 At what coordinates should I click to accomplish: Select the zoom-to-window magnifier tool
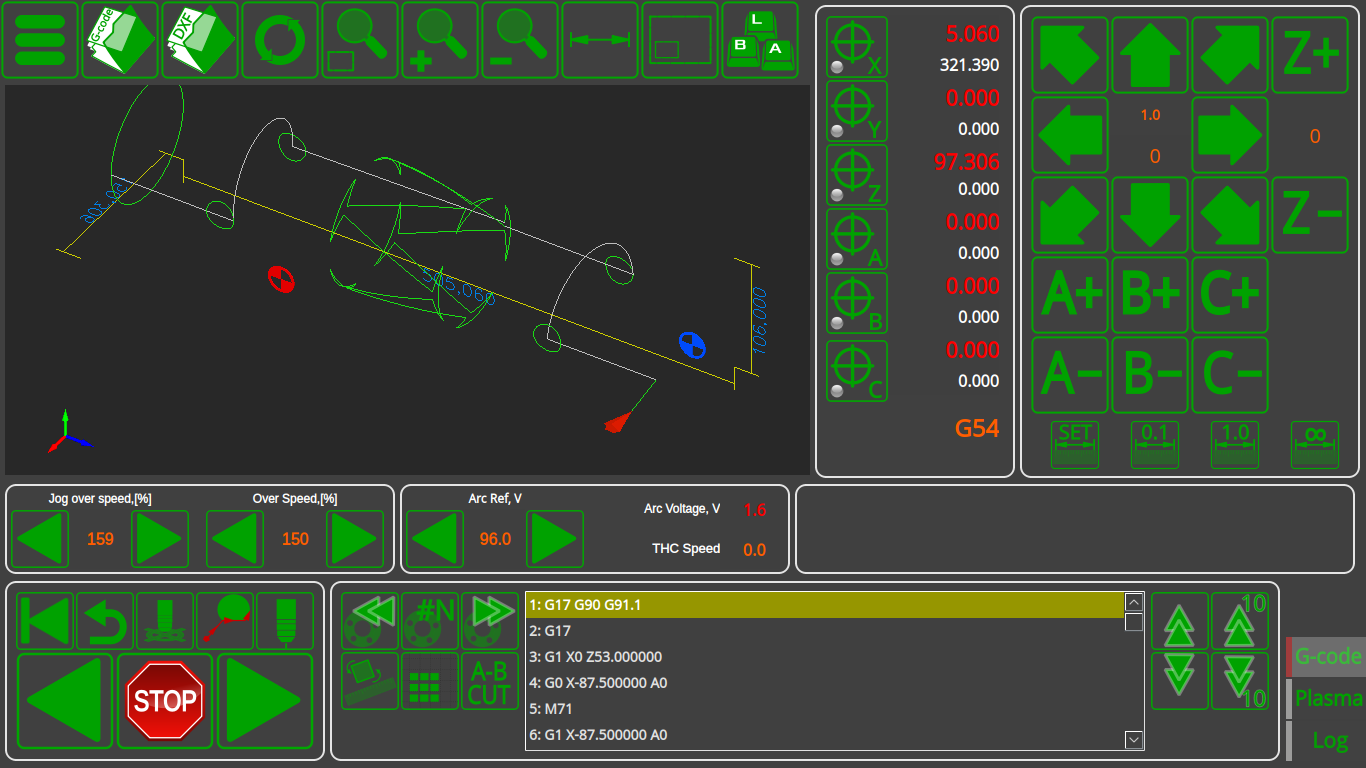pyautogui.click(x=360, y=40)
